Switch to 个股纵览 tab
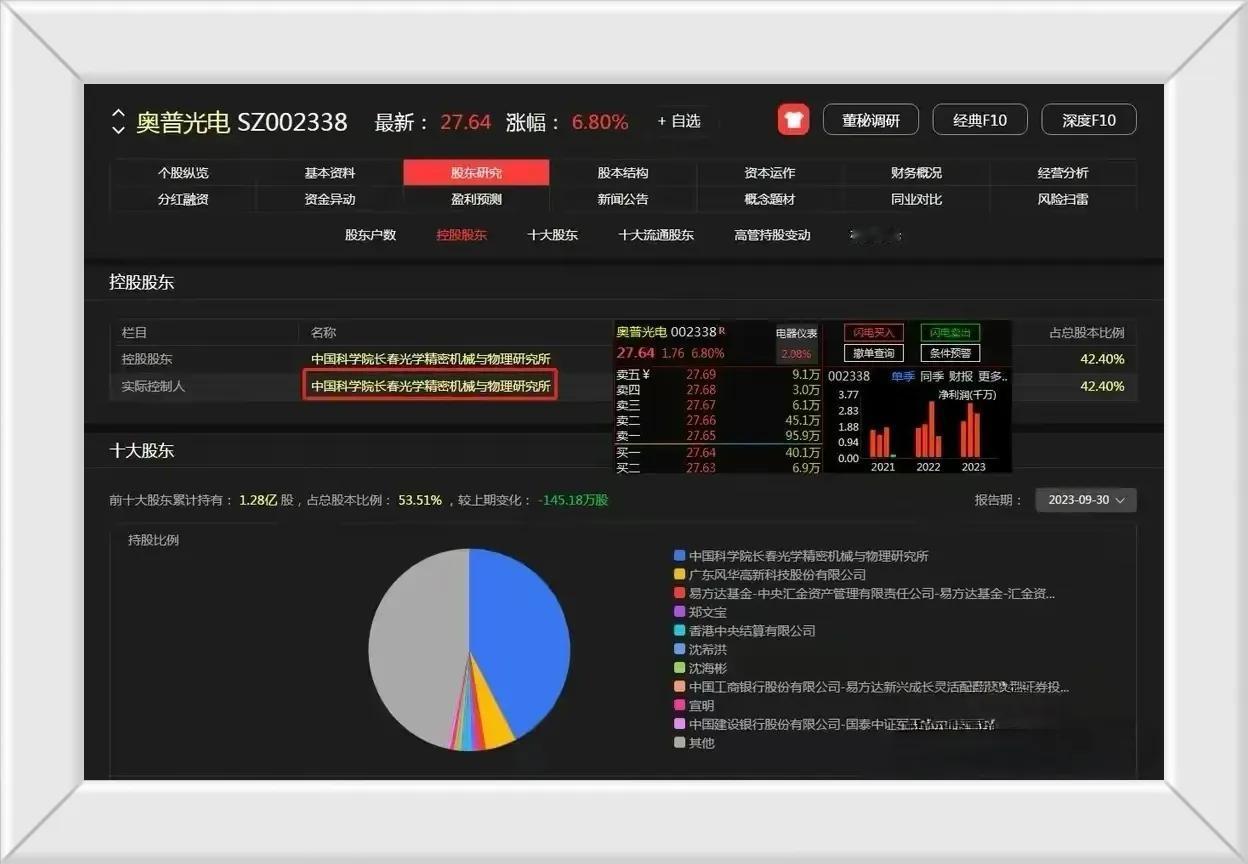1248x864 pixels. click(183, 173)
